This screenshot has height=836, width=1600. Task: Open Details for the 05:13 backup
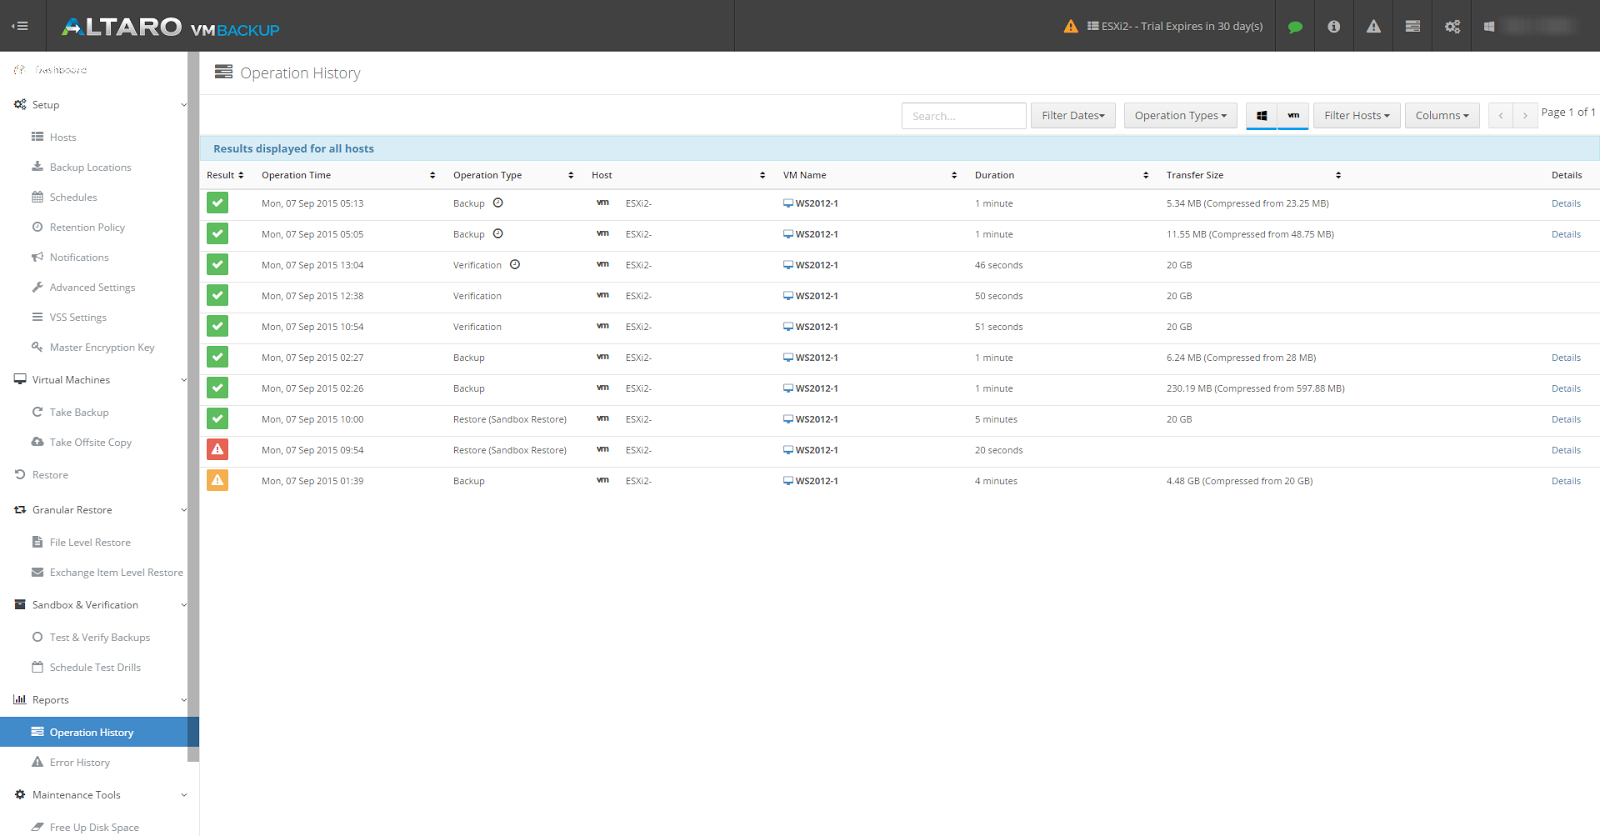(1566, 204)
